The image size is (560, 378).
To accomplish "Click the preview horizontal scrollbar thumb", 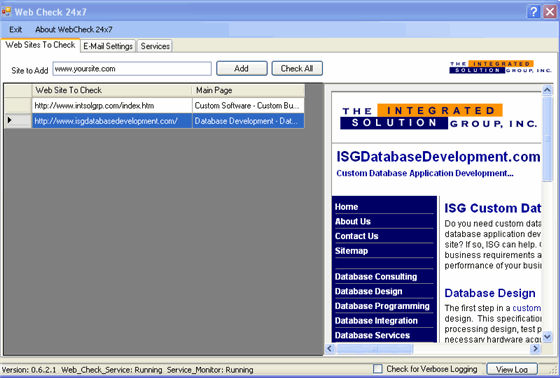I will (374, 348).
